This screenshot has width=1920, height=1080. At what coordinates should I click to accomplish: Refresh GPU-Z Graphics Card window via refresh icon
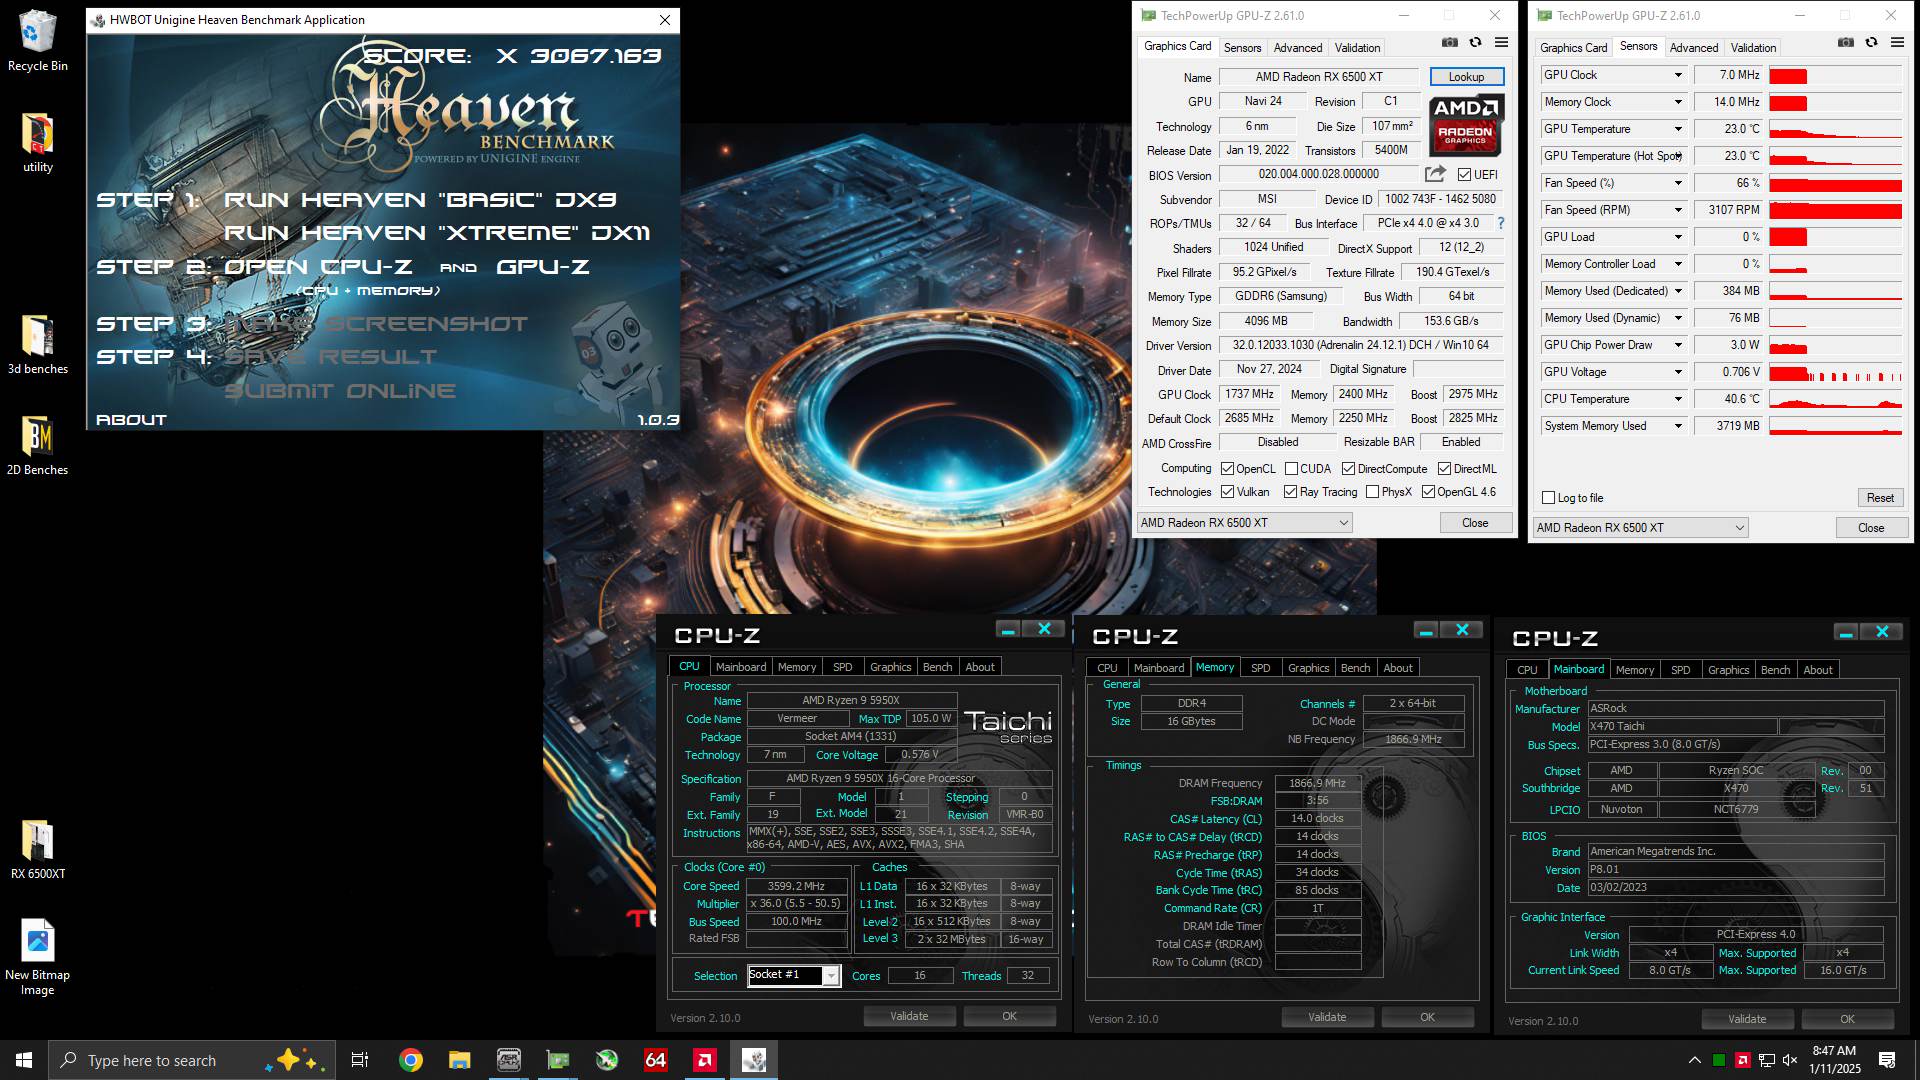point(1475,43)
